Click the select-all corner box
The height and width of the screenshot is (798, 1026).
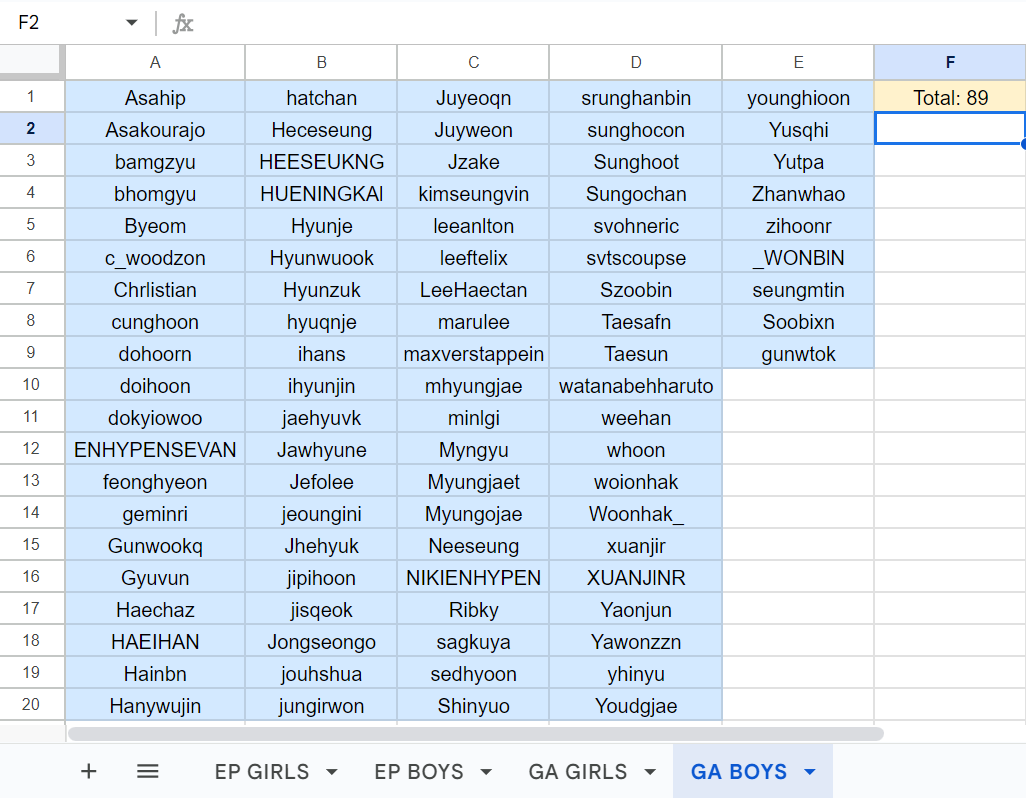click(31, 60)
